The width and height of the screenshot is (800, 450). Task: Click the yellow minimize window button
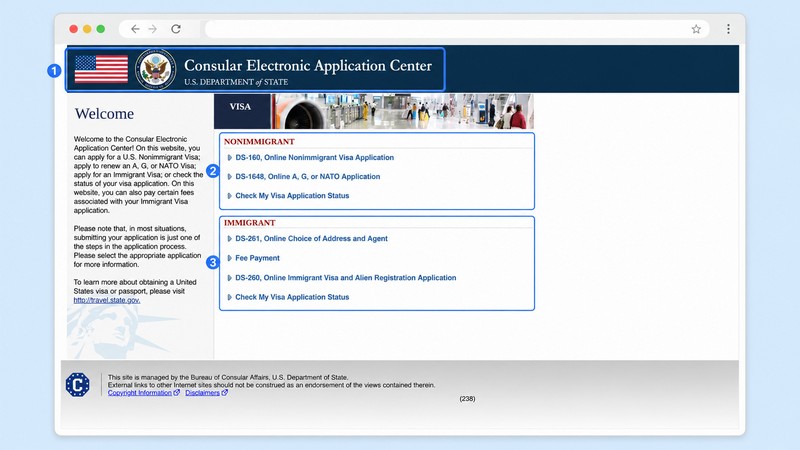click(87, 29)
